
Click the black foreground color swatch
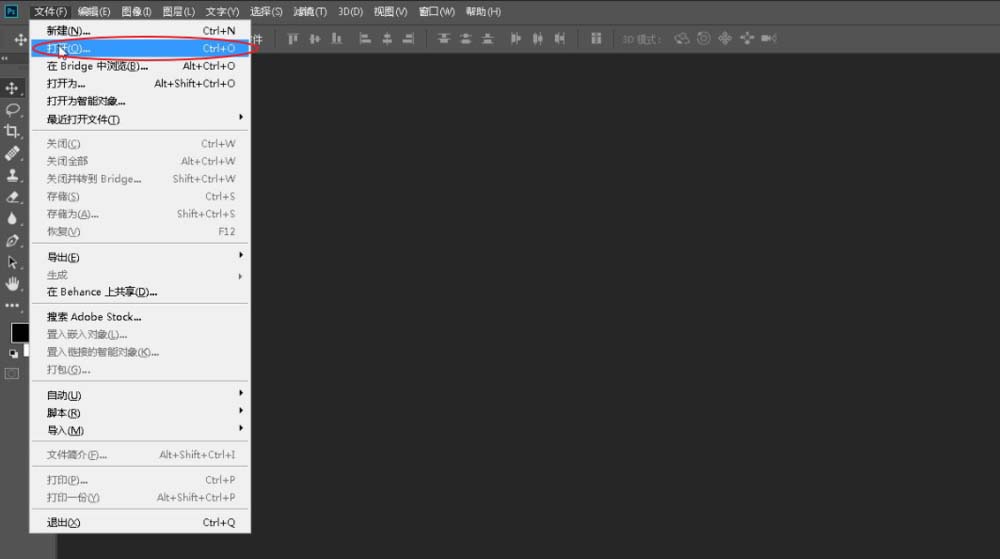click(x=19, y=332)
